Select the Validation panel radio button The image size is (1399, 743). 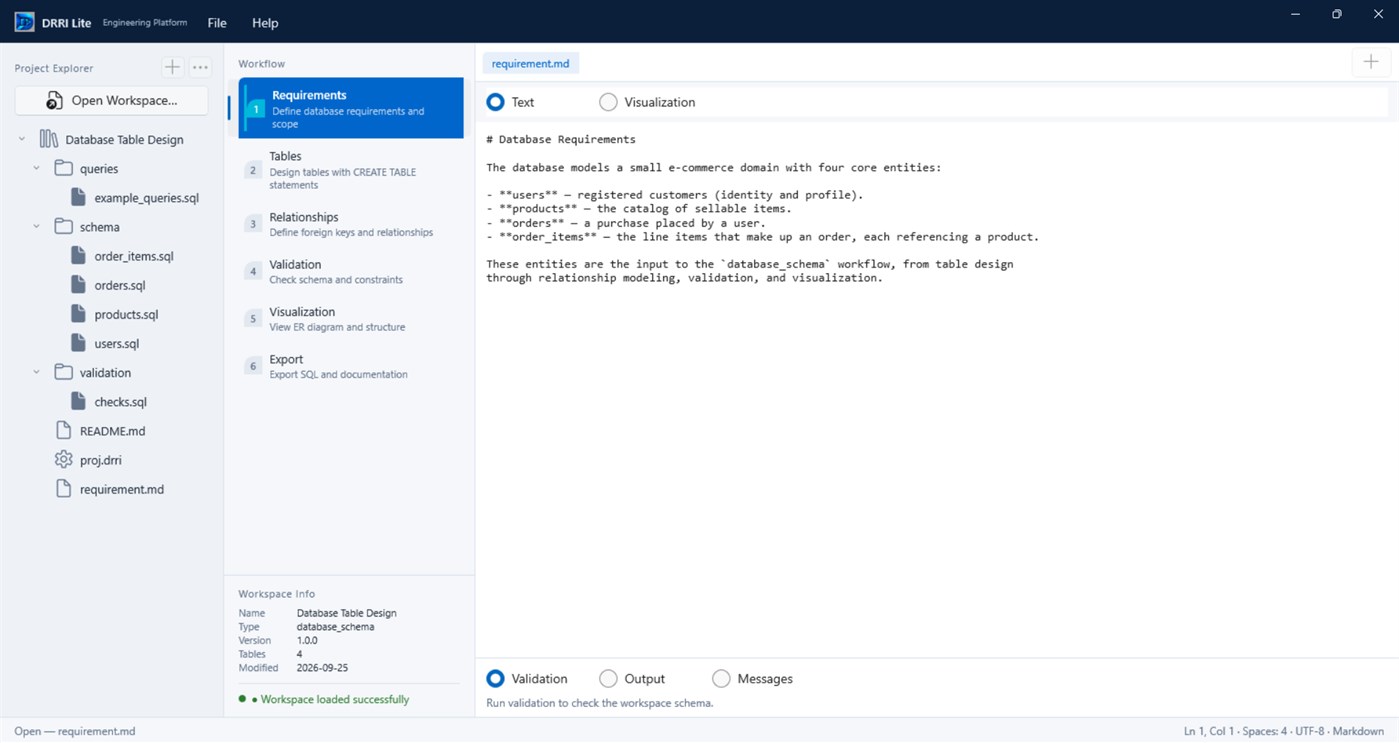click(x=495, y=678)
